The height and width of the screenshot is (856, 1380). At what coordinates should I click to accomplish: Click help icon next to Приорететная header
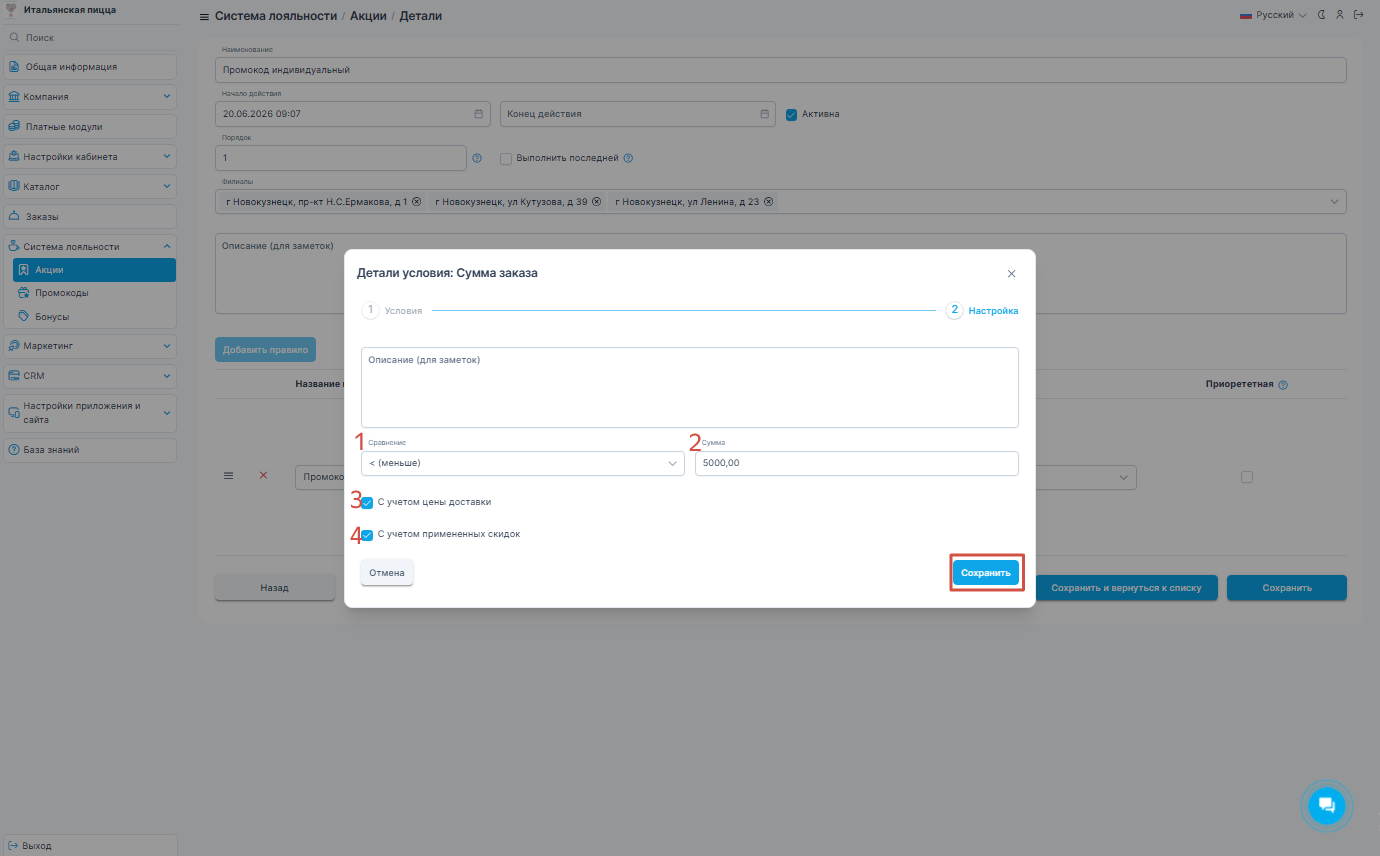coord(1283,385)
